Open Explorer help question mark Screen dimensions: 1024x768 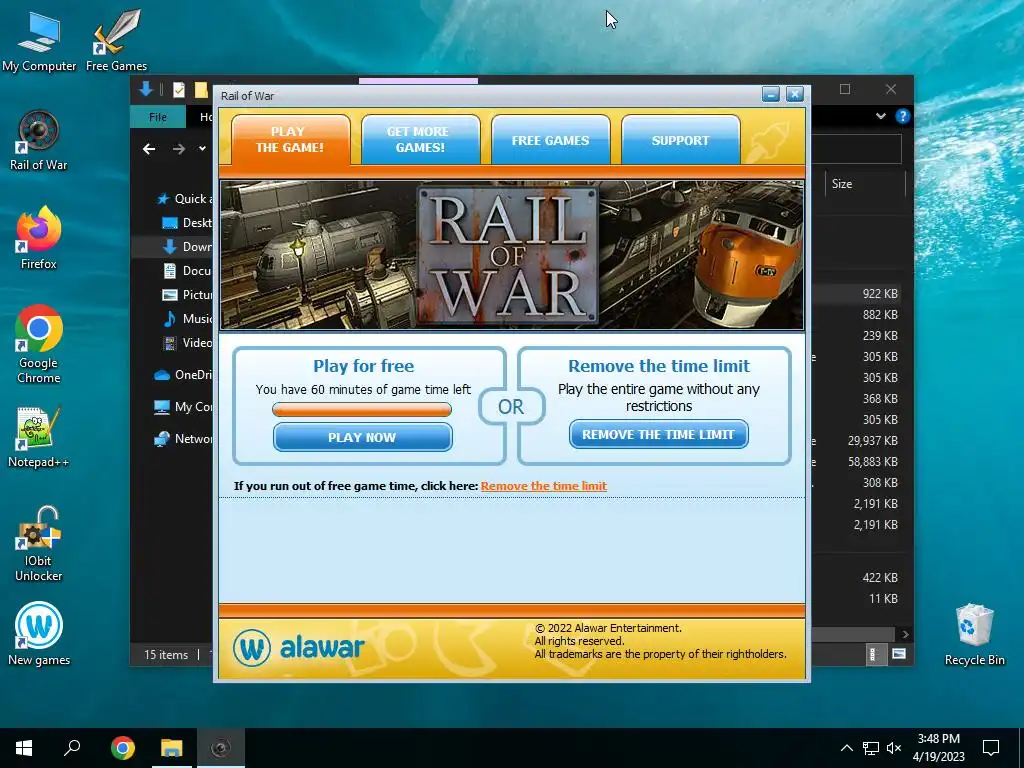(x=903, y=116)
